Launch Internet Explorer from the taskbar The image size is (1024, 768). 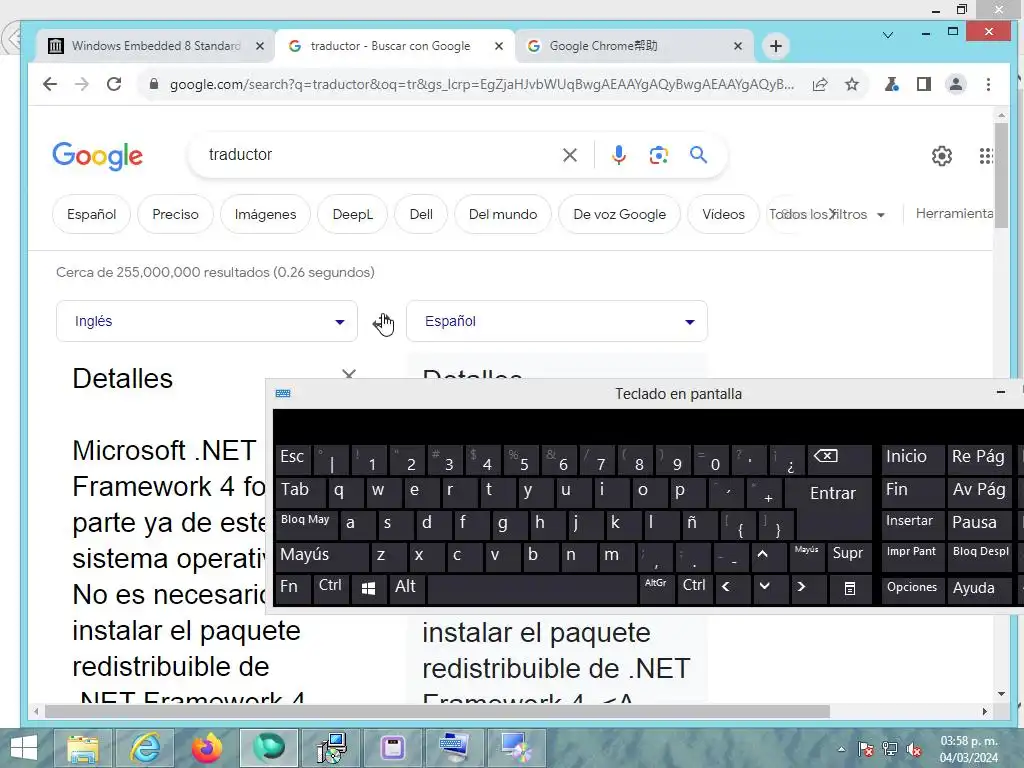click(145, 748)
